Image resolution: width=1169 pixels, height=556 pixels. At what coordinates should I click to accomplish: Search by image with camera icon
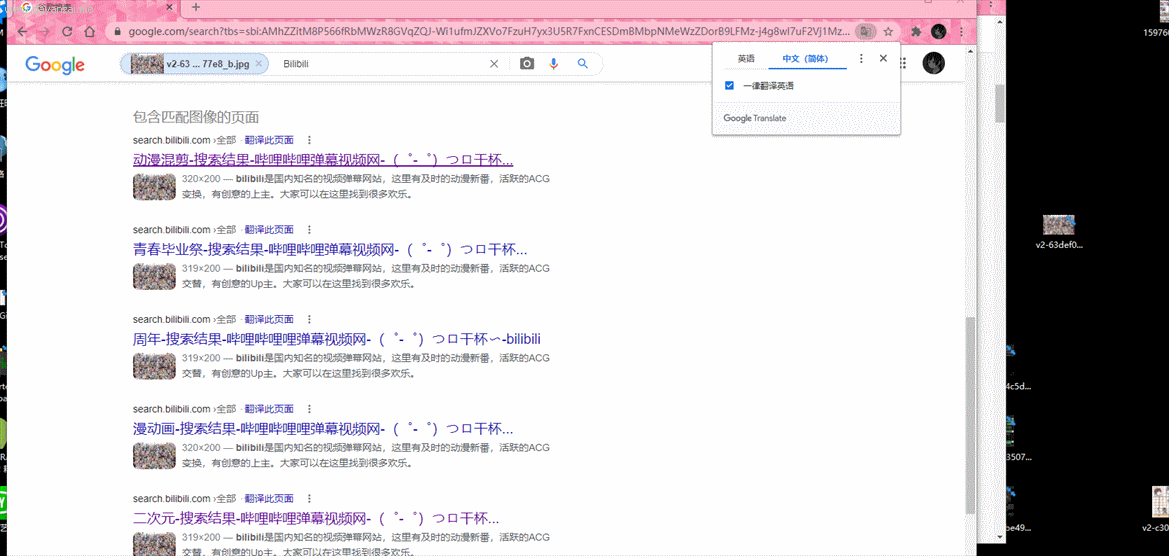coord(527,64)
